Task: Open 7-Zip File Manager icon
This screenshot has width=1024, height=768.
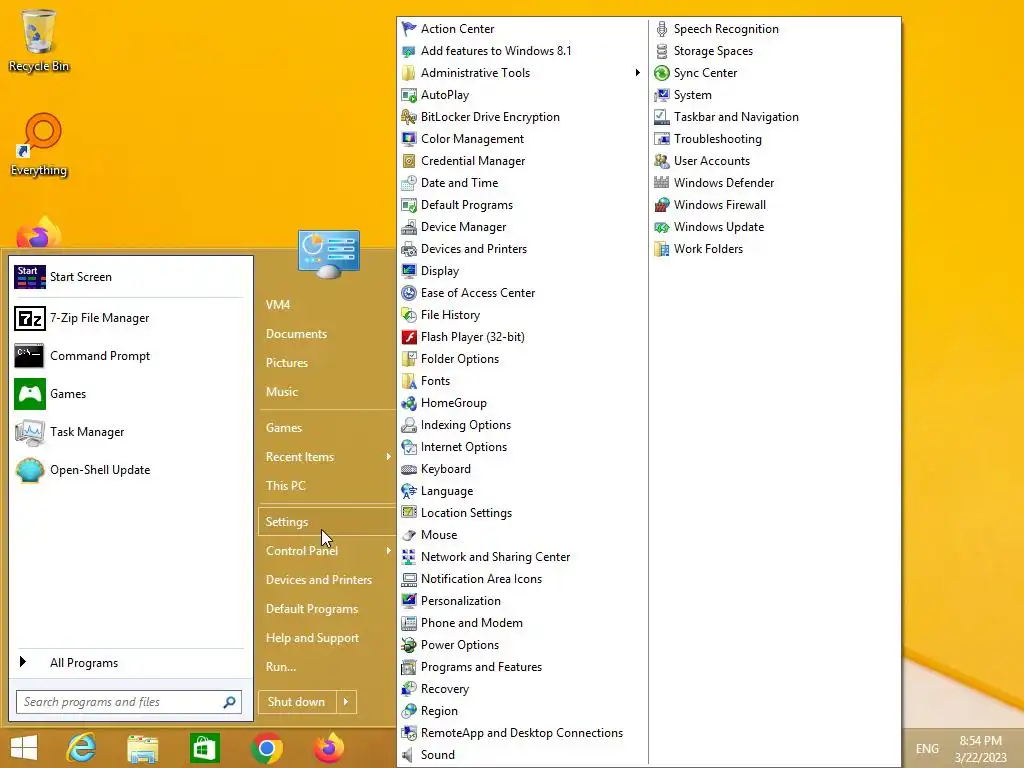Action: tap(30, 318)
